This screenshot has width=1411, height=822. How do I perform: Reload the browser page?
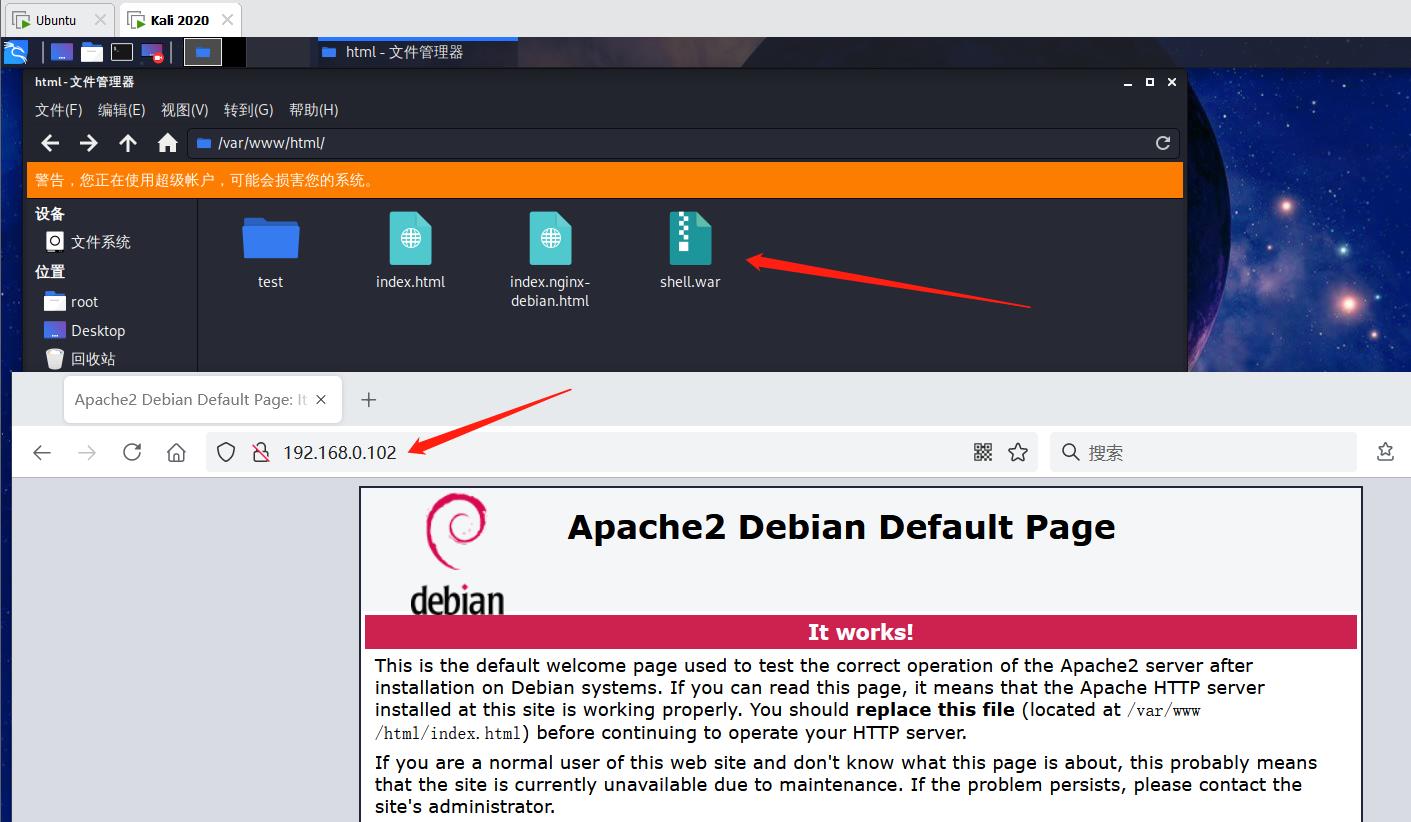pyautogui.click(x=132, y=453)
